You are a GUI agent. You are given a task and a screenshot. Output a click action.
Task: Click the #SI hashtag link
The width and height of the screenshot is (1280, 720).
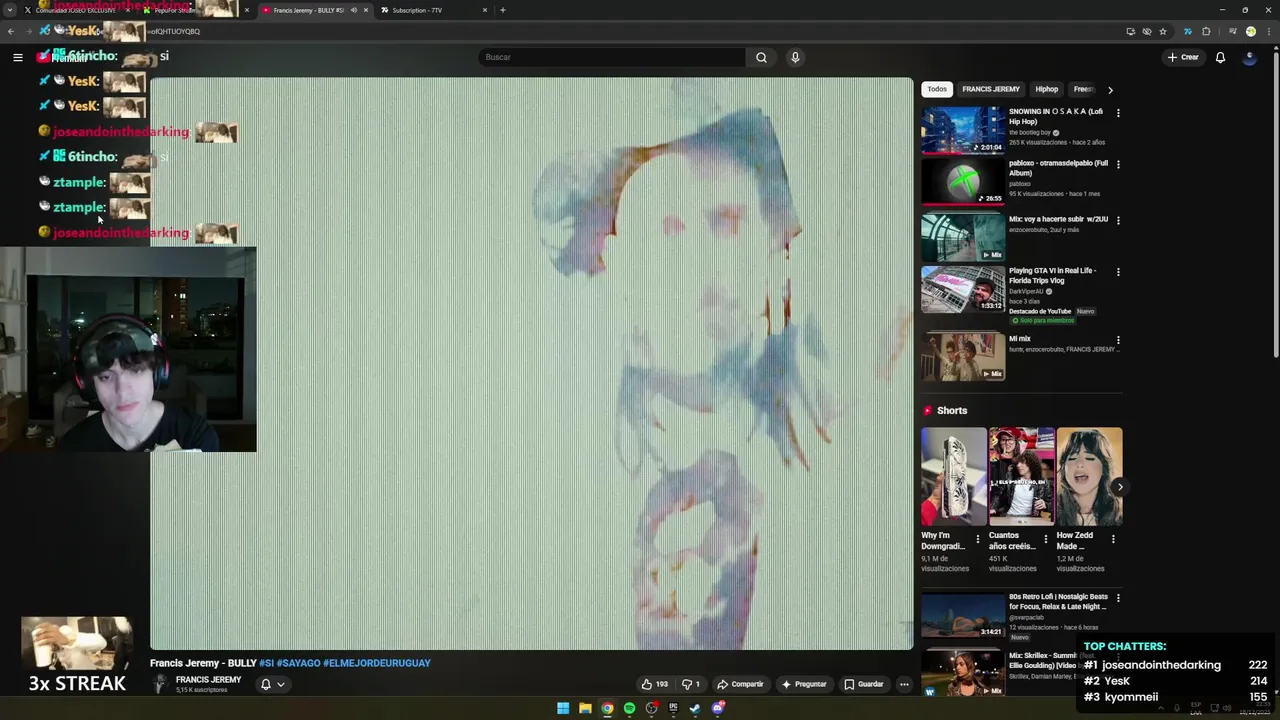click(266, 663)
